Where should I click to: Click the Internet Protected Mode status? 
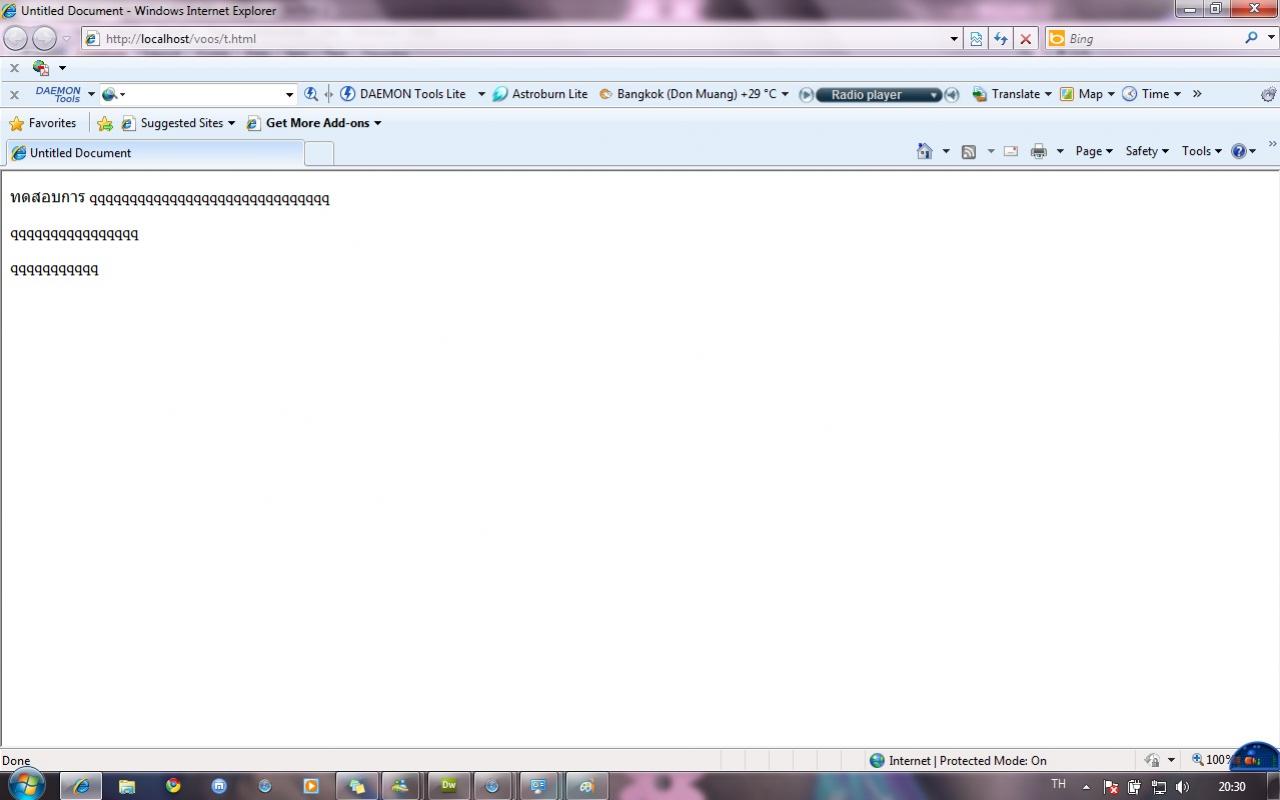(x=958, y=760)
